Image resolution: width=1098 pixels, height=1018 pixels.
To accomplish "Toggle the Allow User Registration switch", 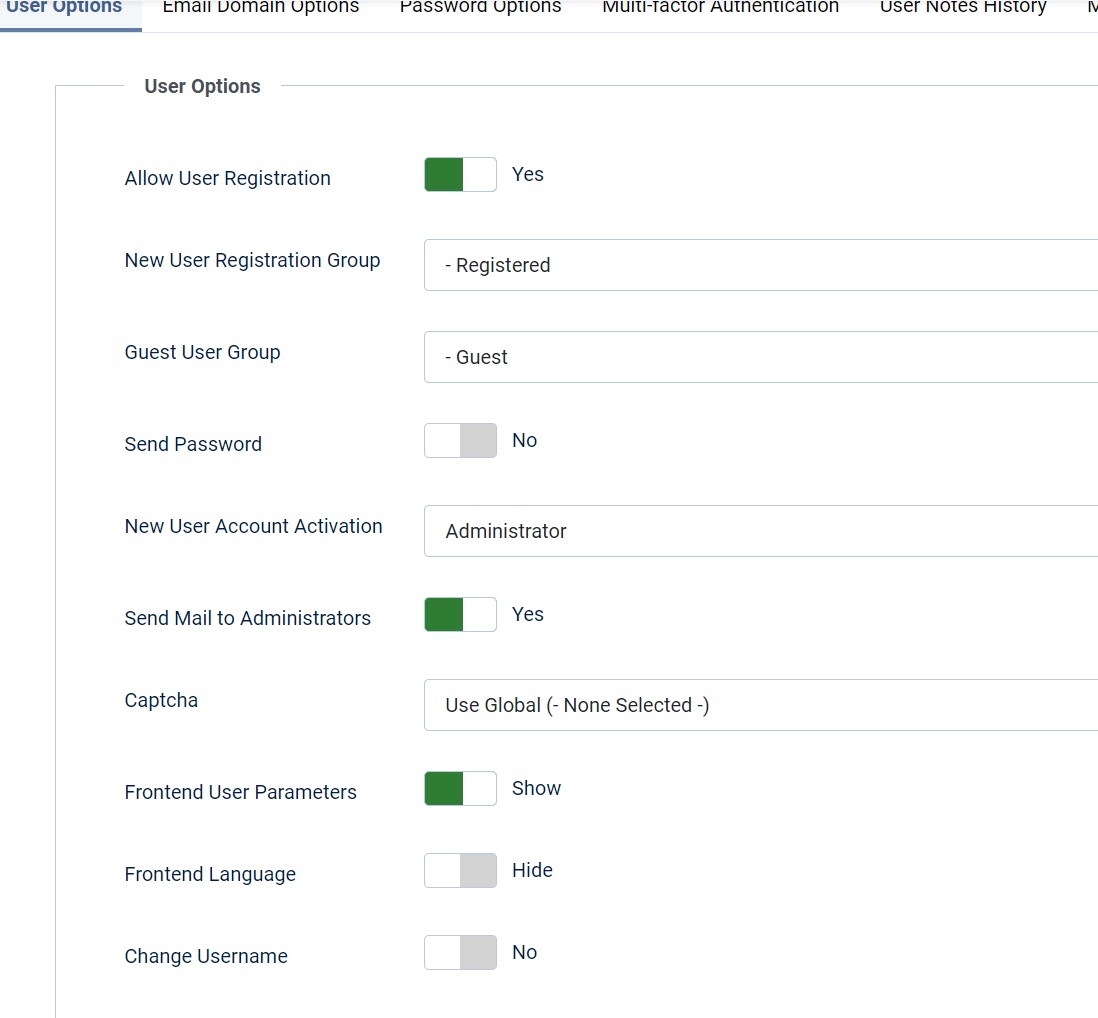I will point(460,175).
